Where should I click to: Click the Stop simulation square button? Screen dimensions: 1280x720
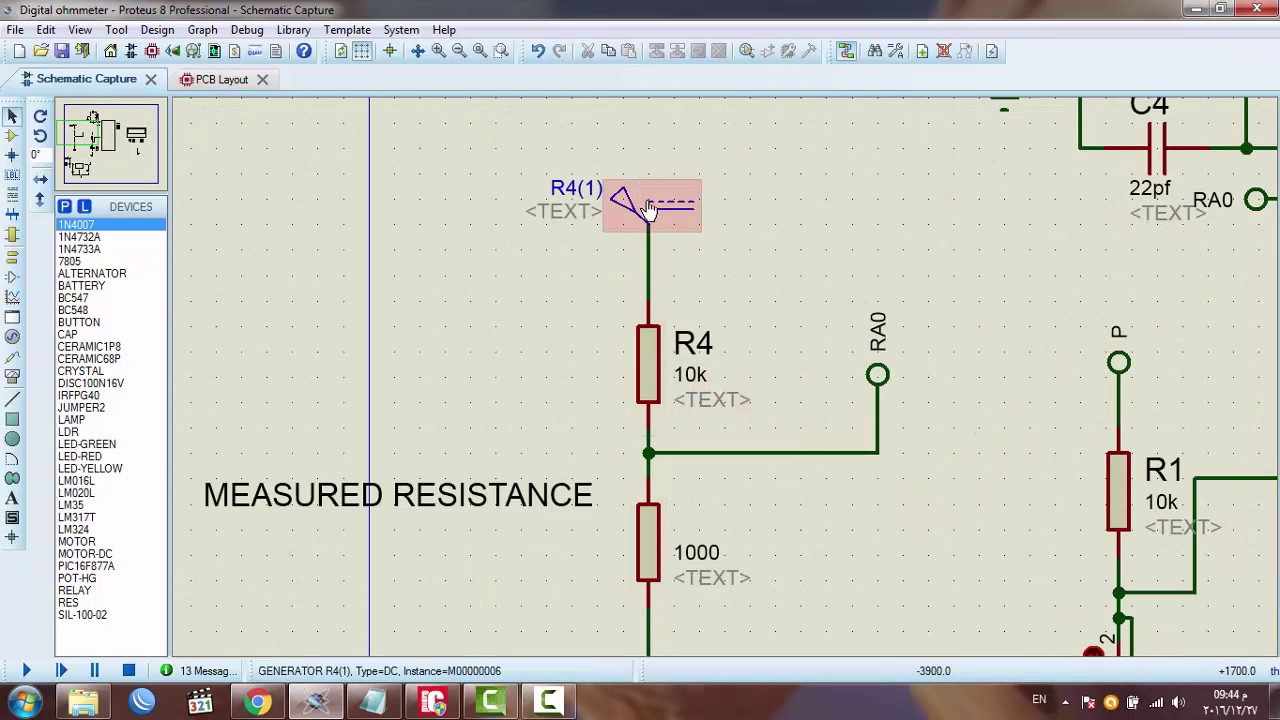pos(128,671)
